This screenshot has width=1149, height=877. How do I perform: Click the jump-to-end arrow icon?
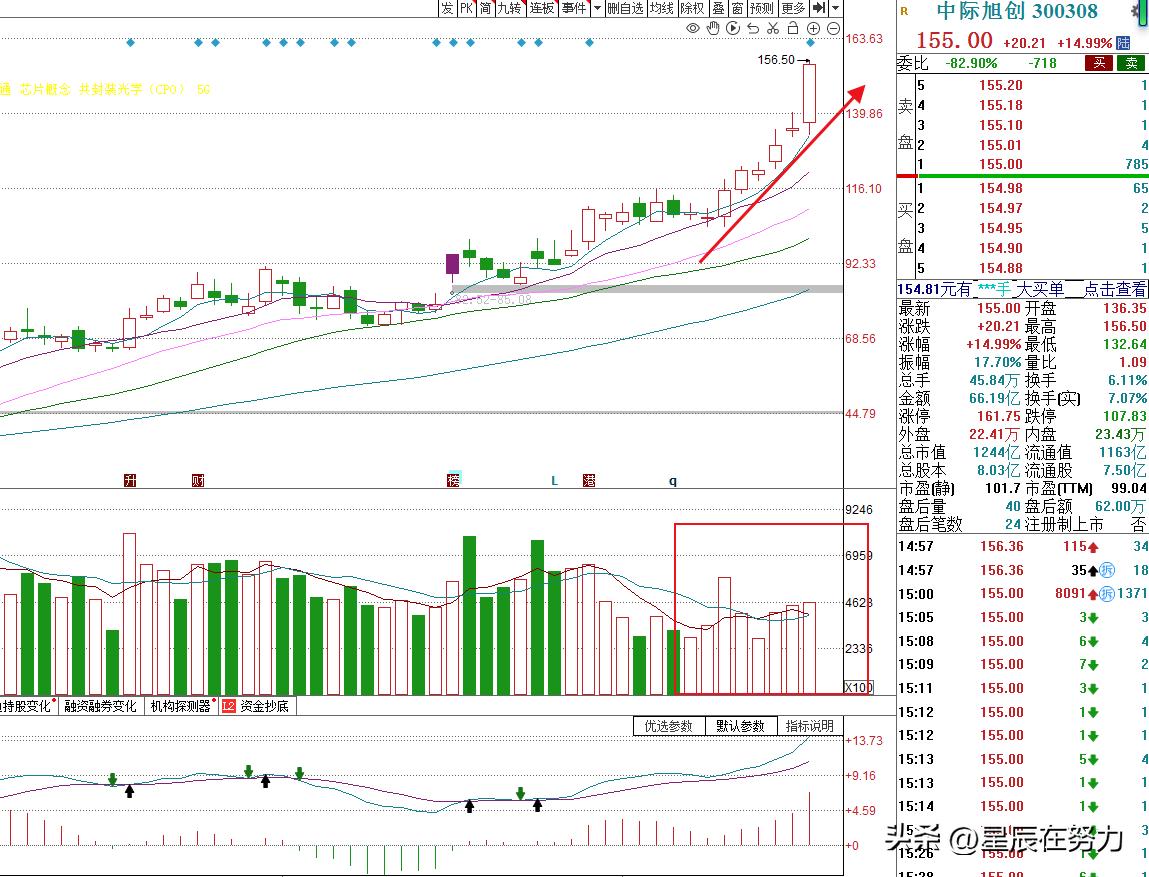coord(819,8)
